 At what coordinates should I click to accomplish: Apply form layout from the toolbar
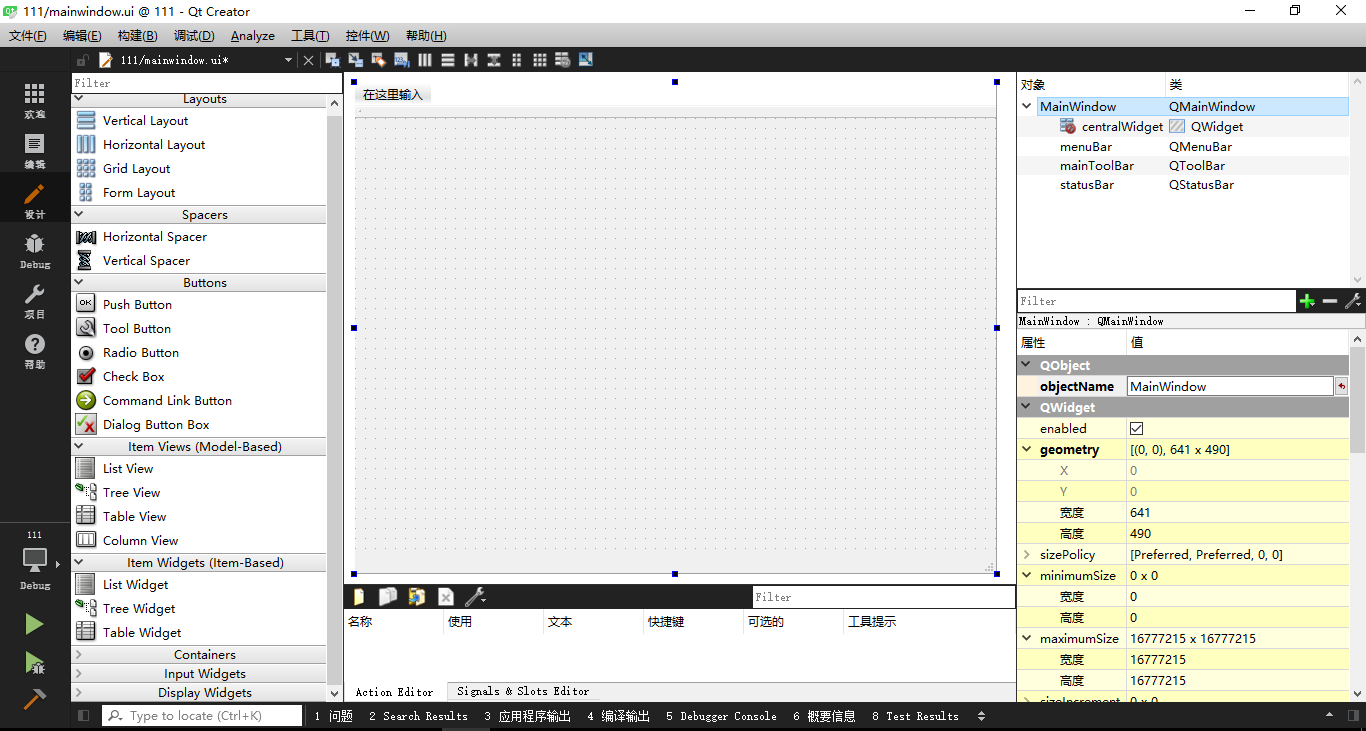(x=517, y=60)
